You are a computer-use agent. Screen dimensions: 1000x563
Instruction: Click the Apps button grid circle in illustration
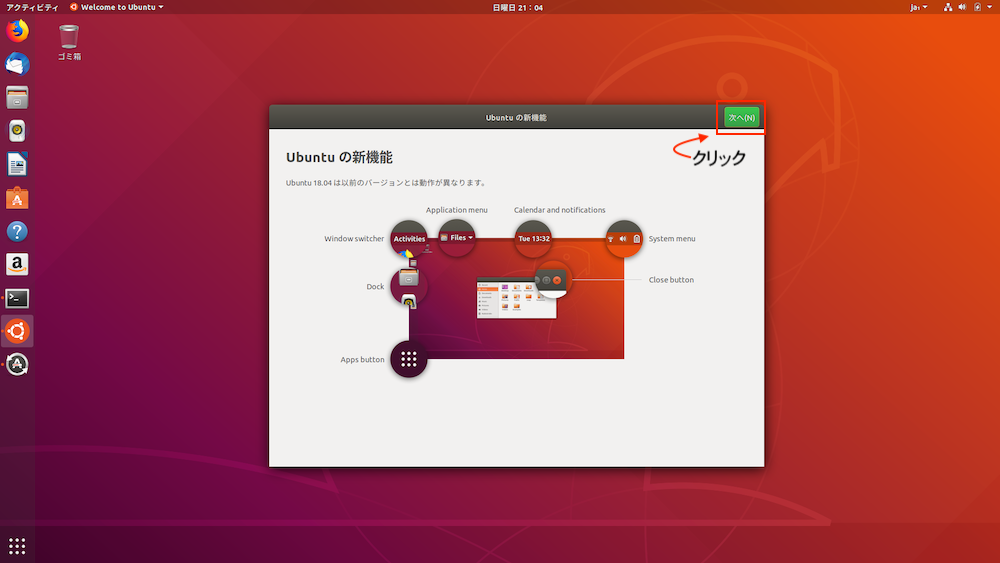click(x=409, y=359)
